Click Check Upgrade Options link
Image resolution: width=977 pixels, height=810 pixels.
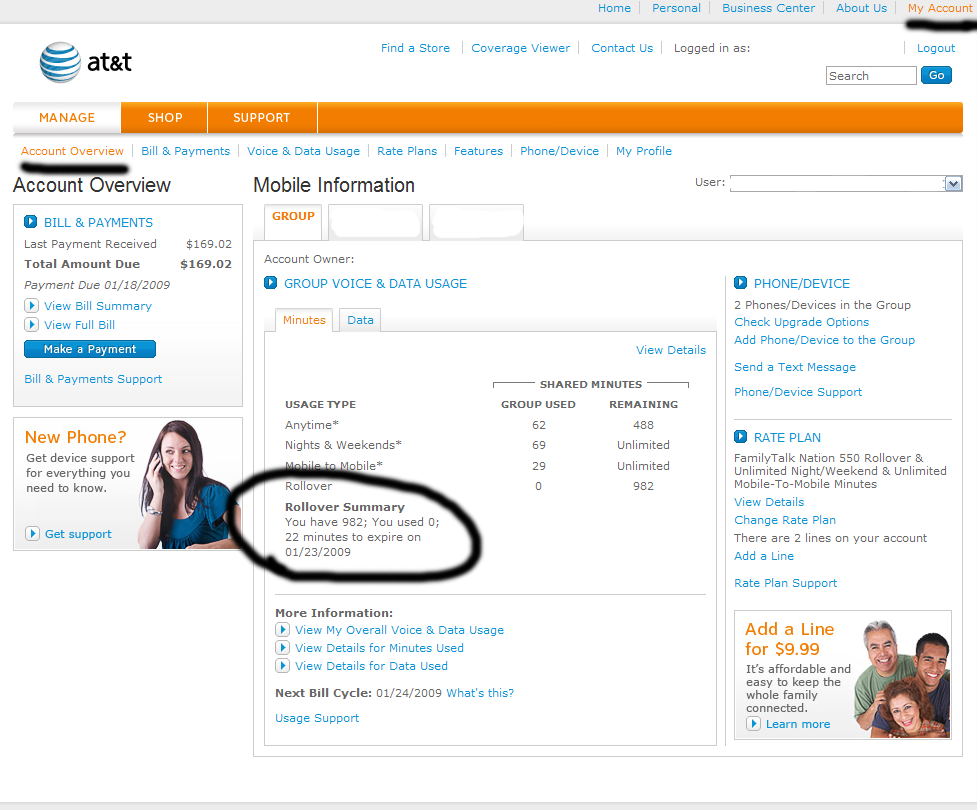(801, 322)
